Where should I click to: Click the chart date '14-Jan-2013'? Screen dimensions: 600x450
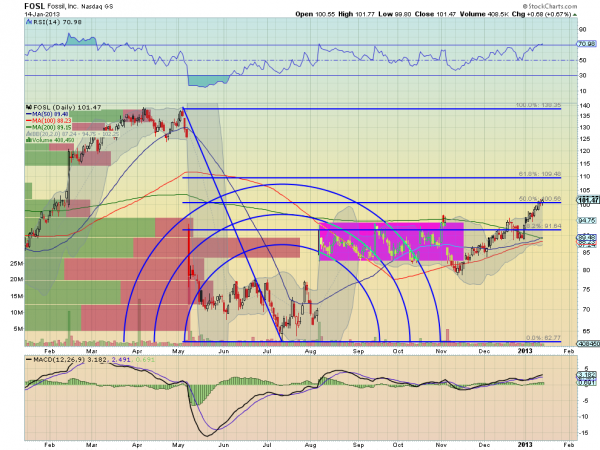(40, 14)
